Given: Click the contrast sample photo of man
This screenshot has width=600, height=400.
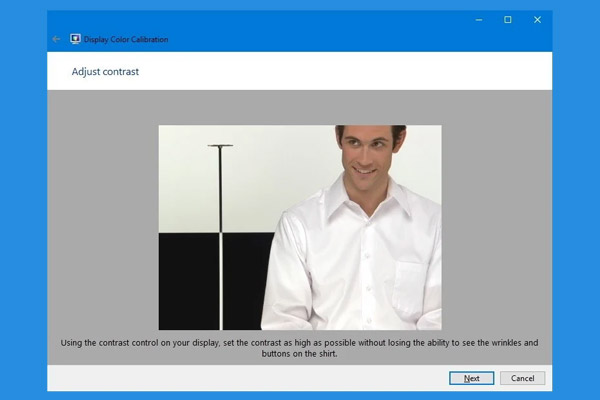Looking at the screenshot, I should [x=300, y=227].
